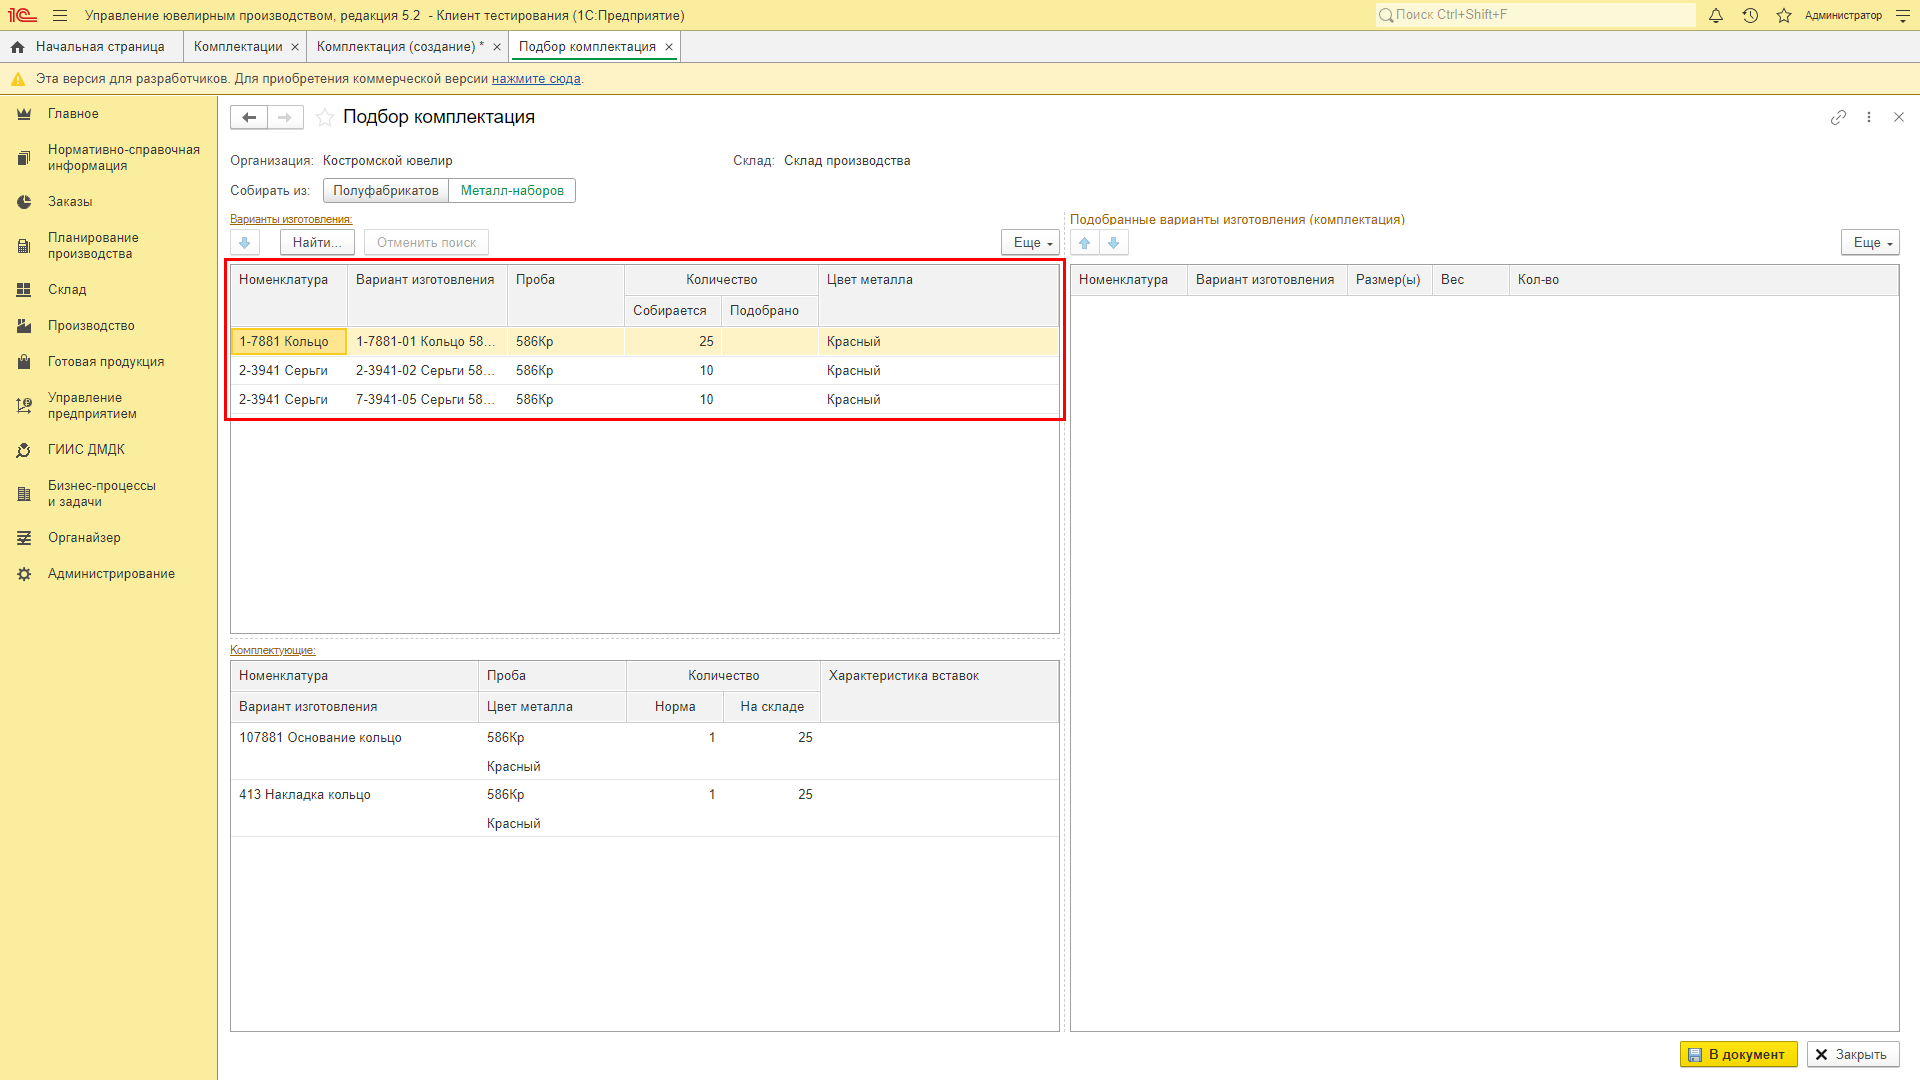1920x1080 pixels.
Task: Go back with the left arrow button
Action: (249, 117)
